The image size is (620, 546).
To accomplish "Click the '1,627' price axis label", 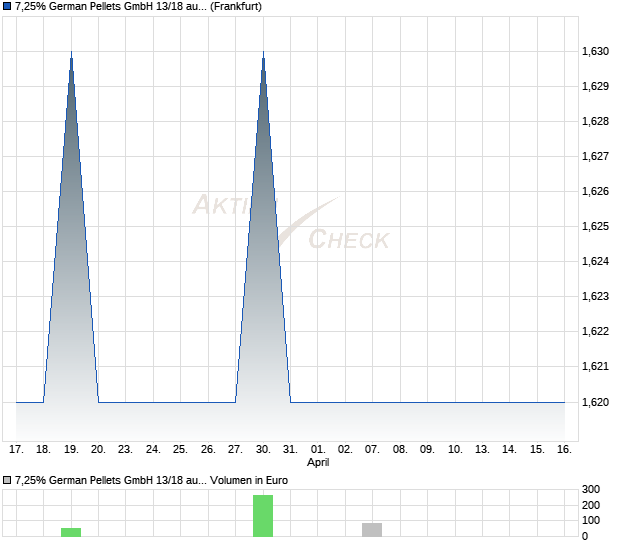I will 595,156.
